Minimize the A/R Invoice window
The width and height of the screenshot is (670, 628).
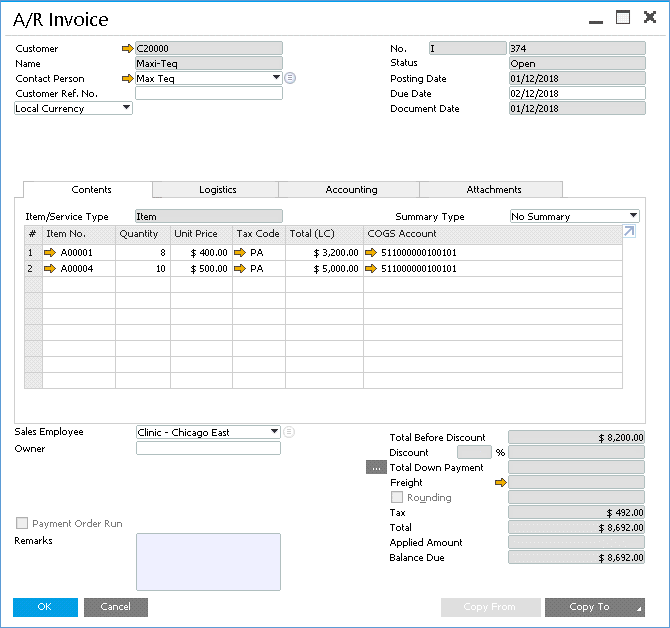[596, 22]
